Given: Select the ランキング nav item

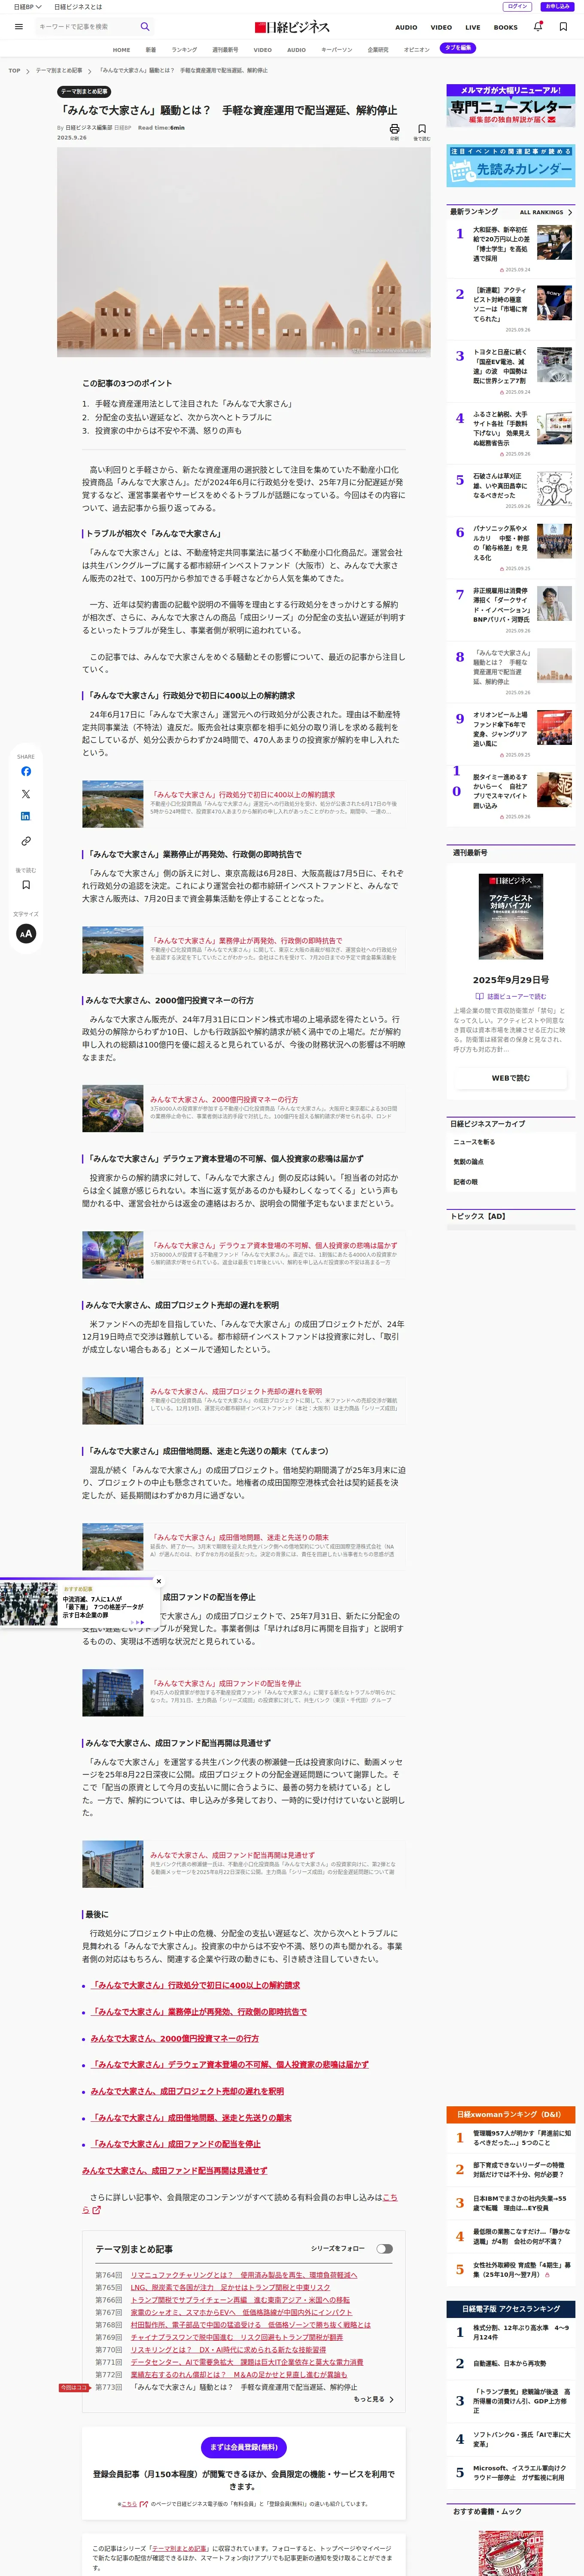Looking at the screenshot, I should tap(184, 49).
